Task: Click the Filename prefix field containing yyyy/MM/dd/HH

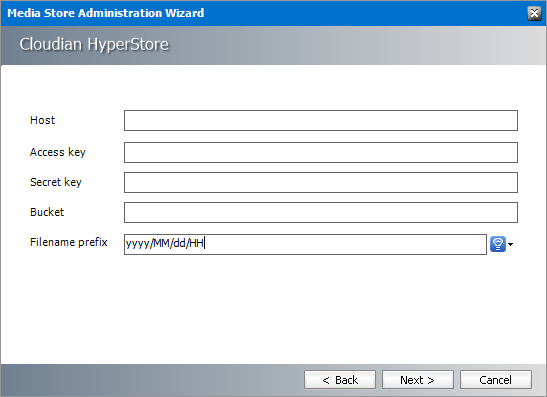Action: point(305,244)
